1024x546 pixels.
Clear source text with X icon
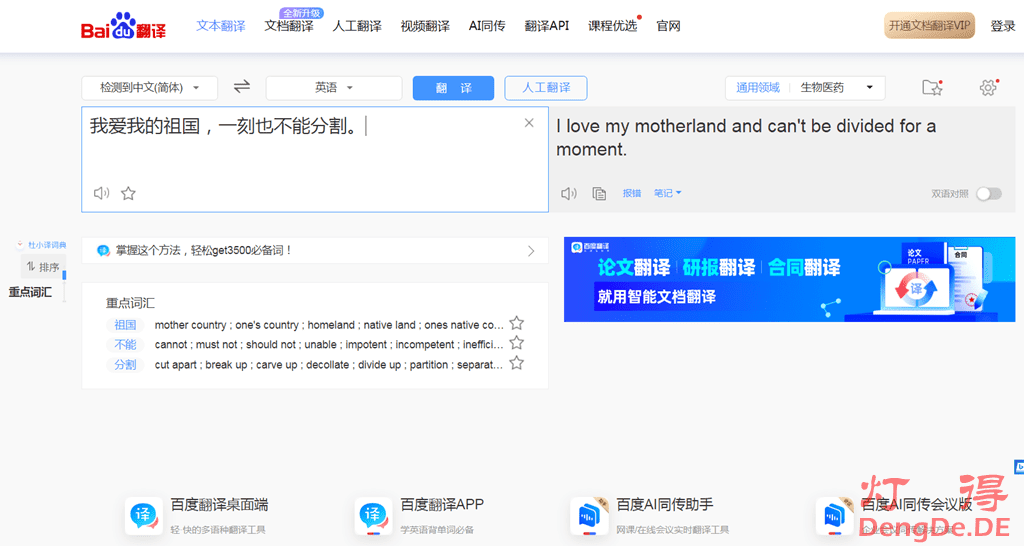pos(529,123)
